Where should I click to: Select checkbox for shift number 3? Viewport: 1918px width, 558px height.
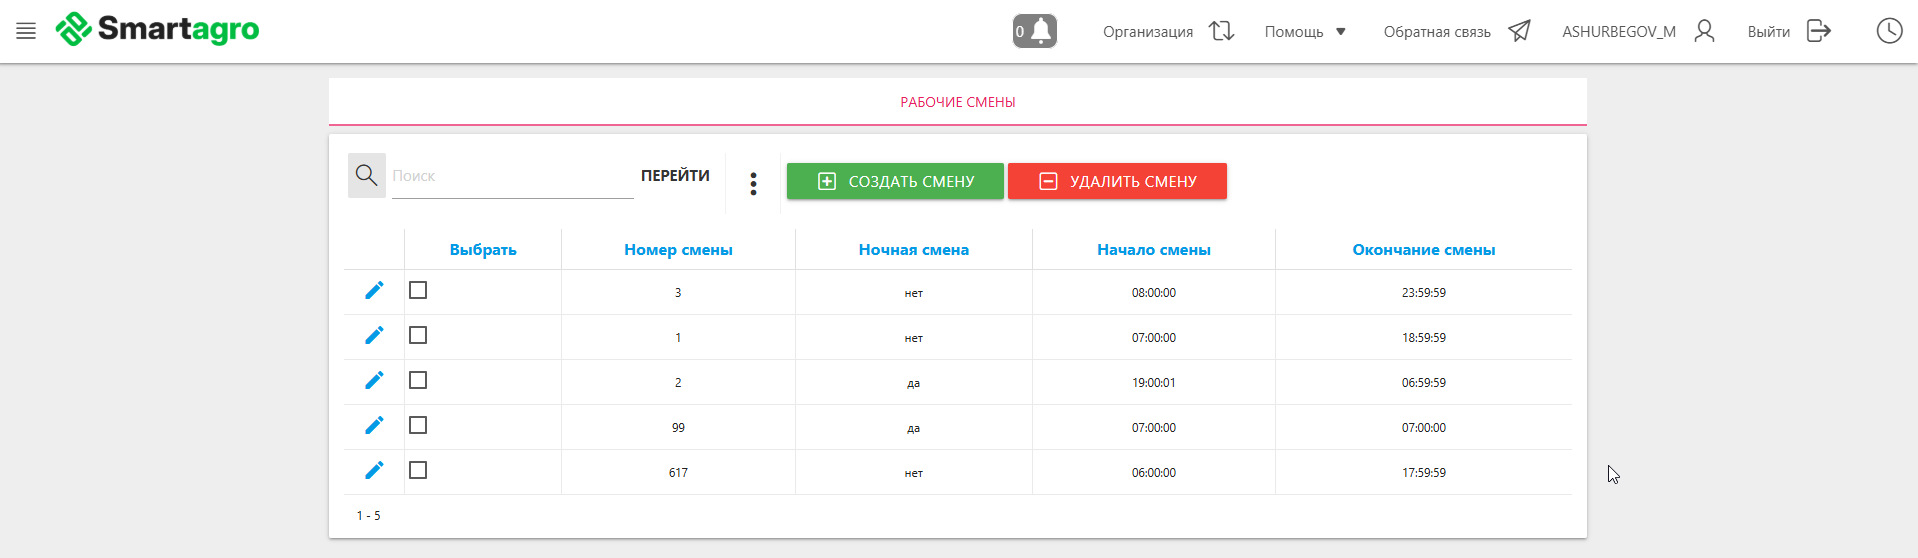[418, 290]
